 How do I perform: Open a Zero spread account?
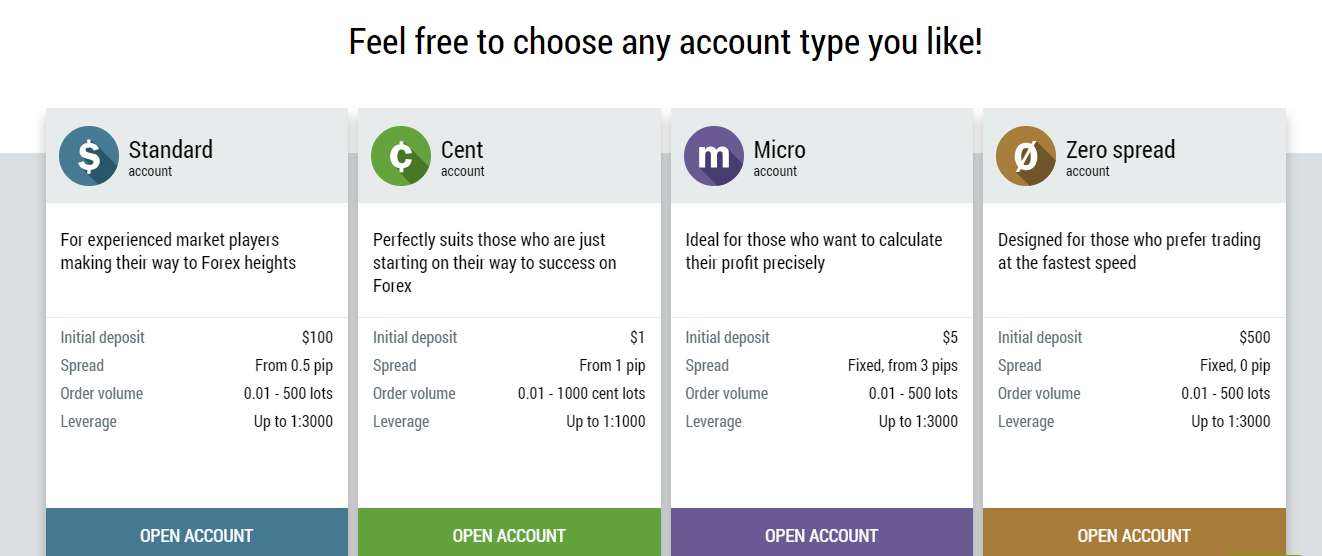1134,534
